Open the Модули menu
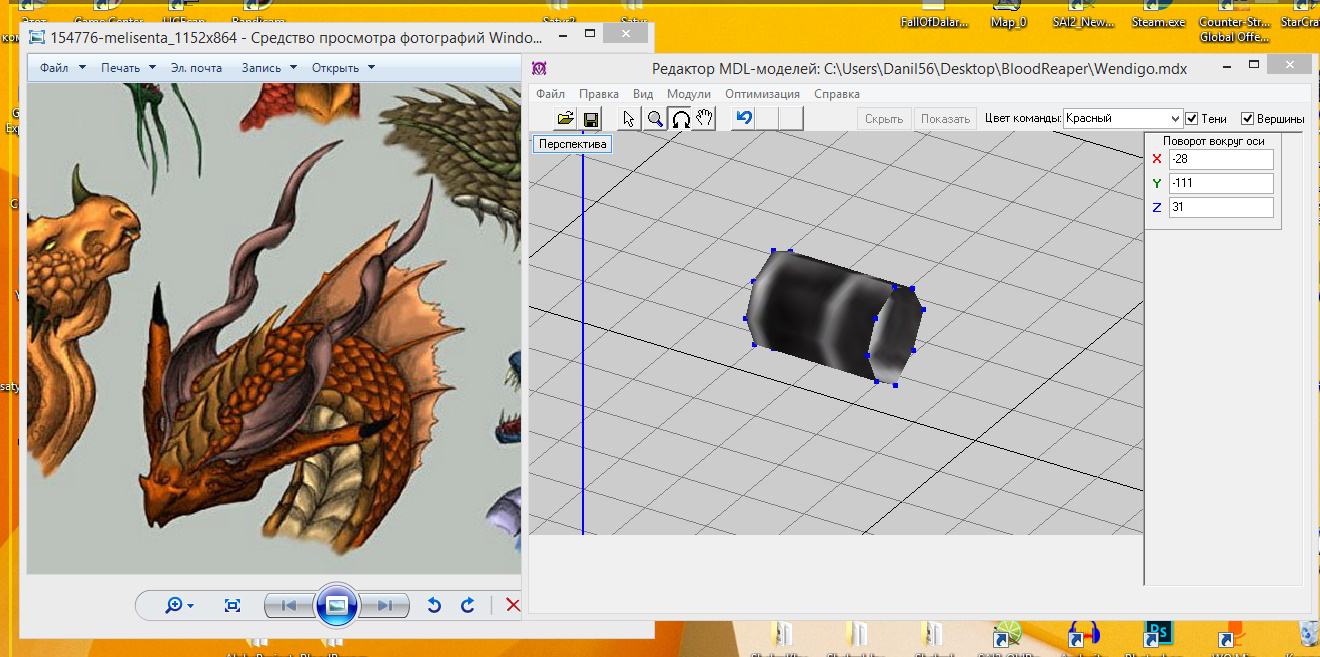The height and width of the screenshot is (657, 1320). tap(689, 94)
